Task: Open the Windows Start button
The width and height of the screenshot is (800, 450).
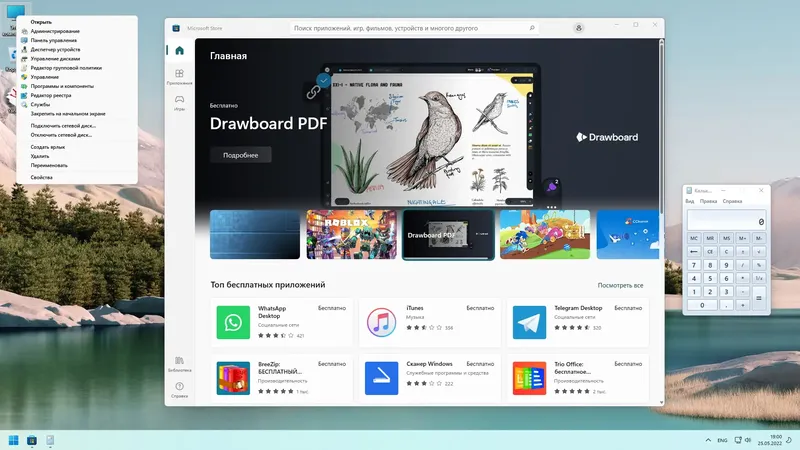Action: (x=14, y=440)
